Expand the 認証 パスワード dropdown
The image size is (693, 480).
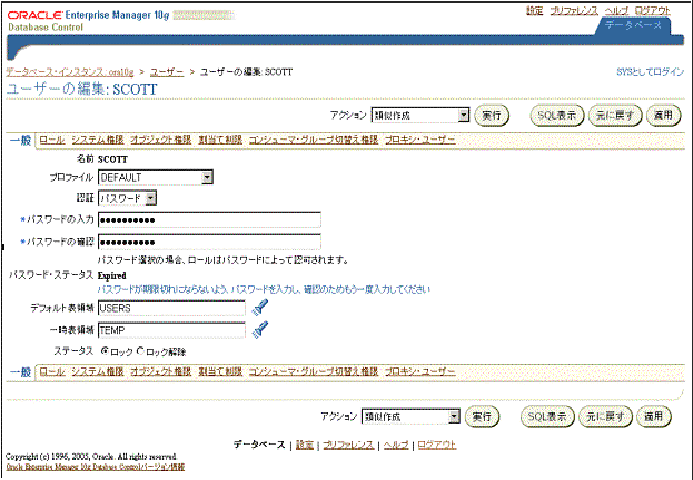(127, 198)
